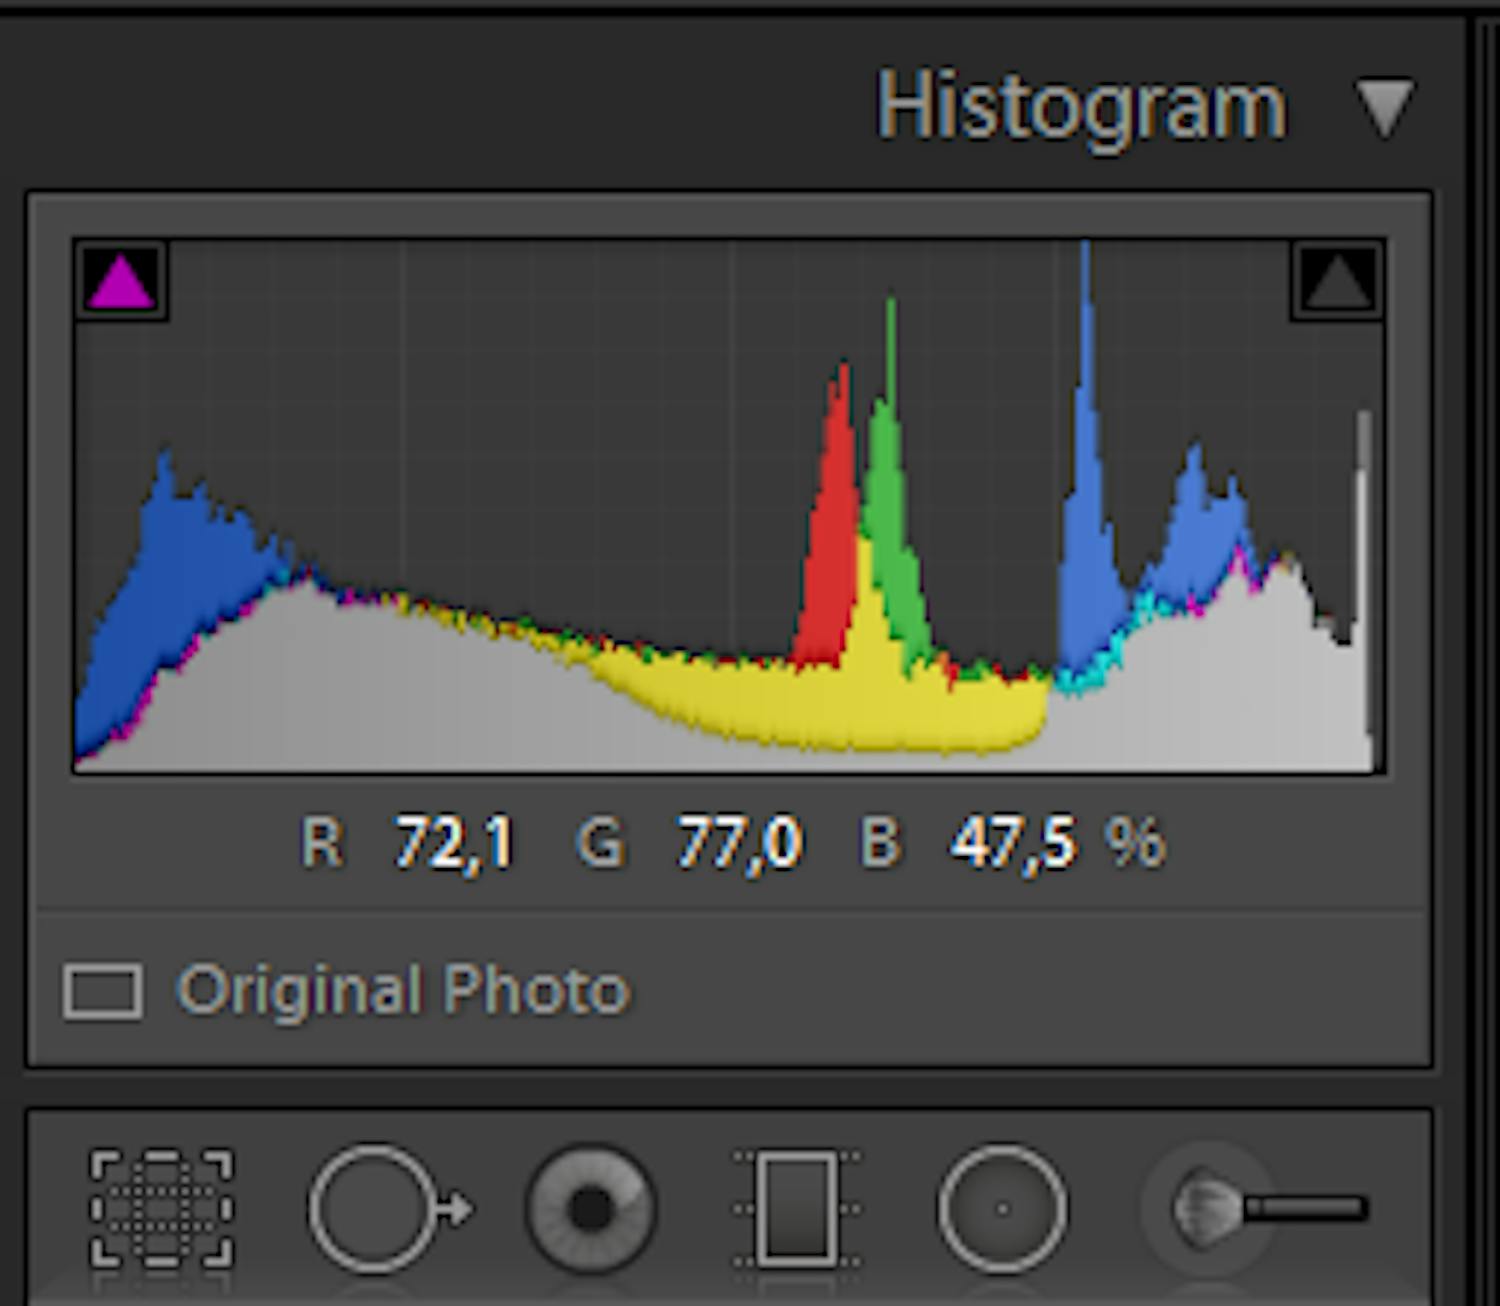Click the green peak in the histogram
The height and width of the screenshot is (1306, 1500).
click(888, 450)
